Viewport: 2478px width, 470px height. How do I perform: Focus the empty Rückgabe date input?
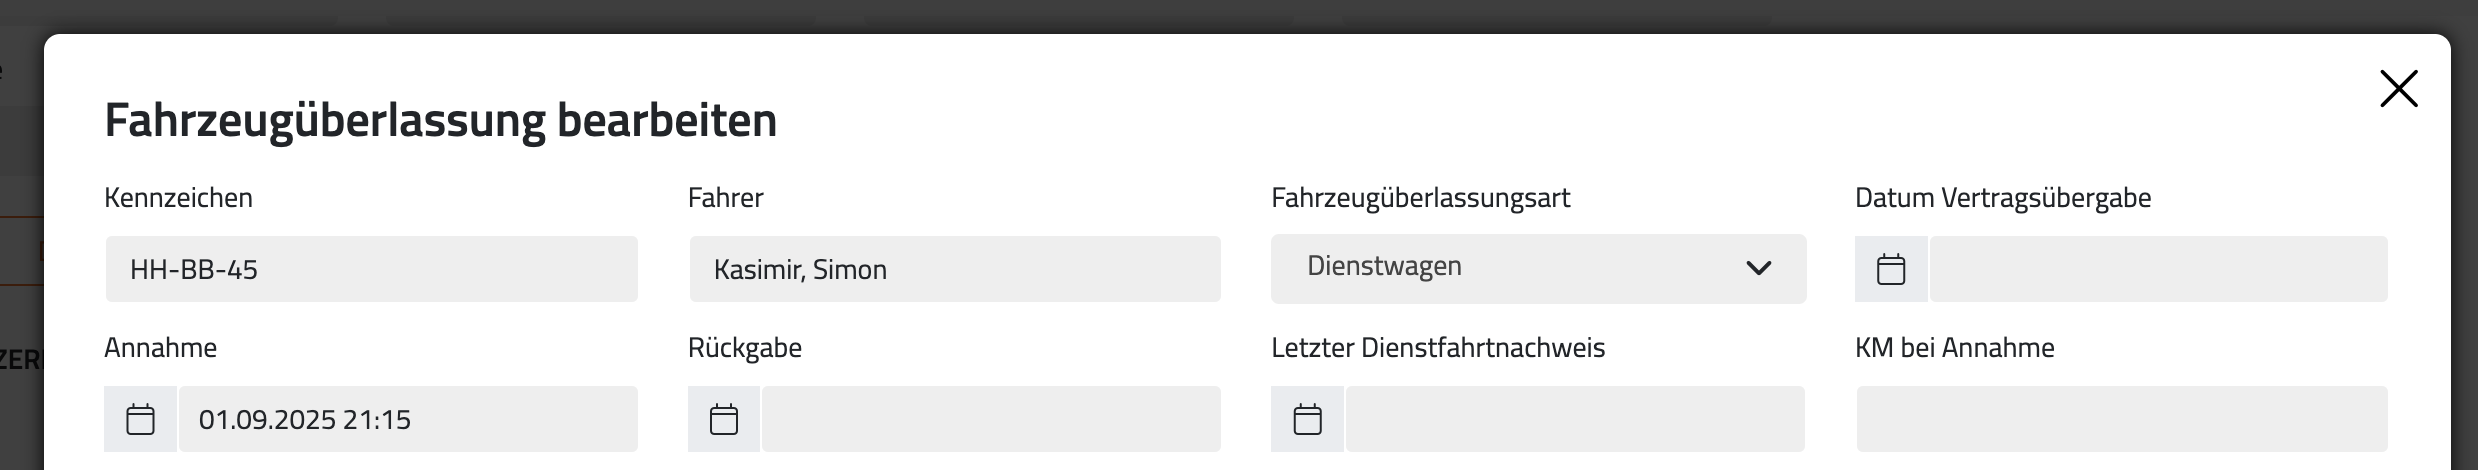coord(990,419)
